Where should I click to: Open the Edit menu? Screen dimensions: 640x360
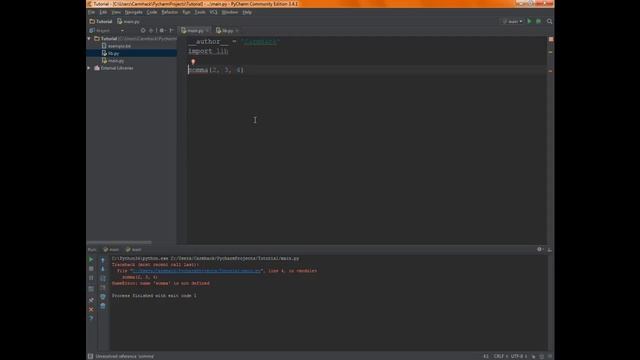[103, 12]
